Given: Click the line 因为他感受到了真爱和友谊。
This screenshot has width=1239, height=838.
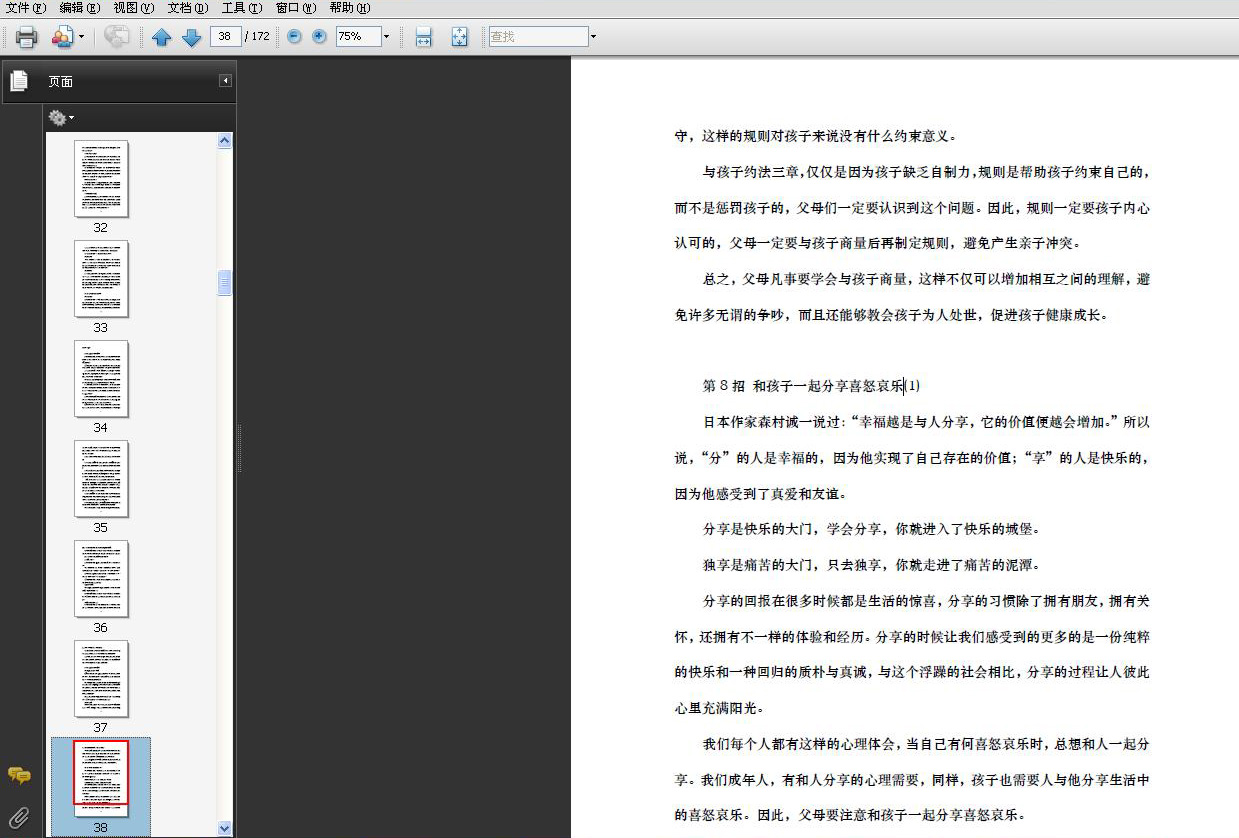Looking at the screenshot, I should [761, 493].
